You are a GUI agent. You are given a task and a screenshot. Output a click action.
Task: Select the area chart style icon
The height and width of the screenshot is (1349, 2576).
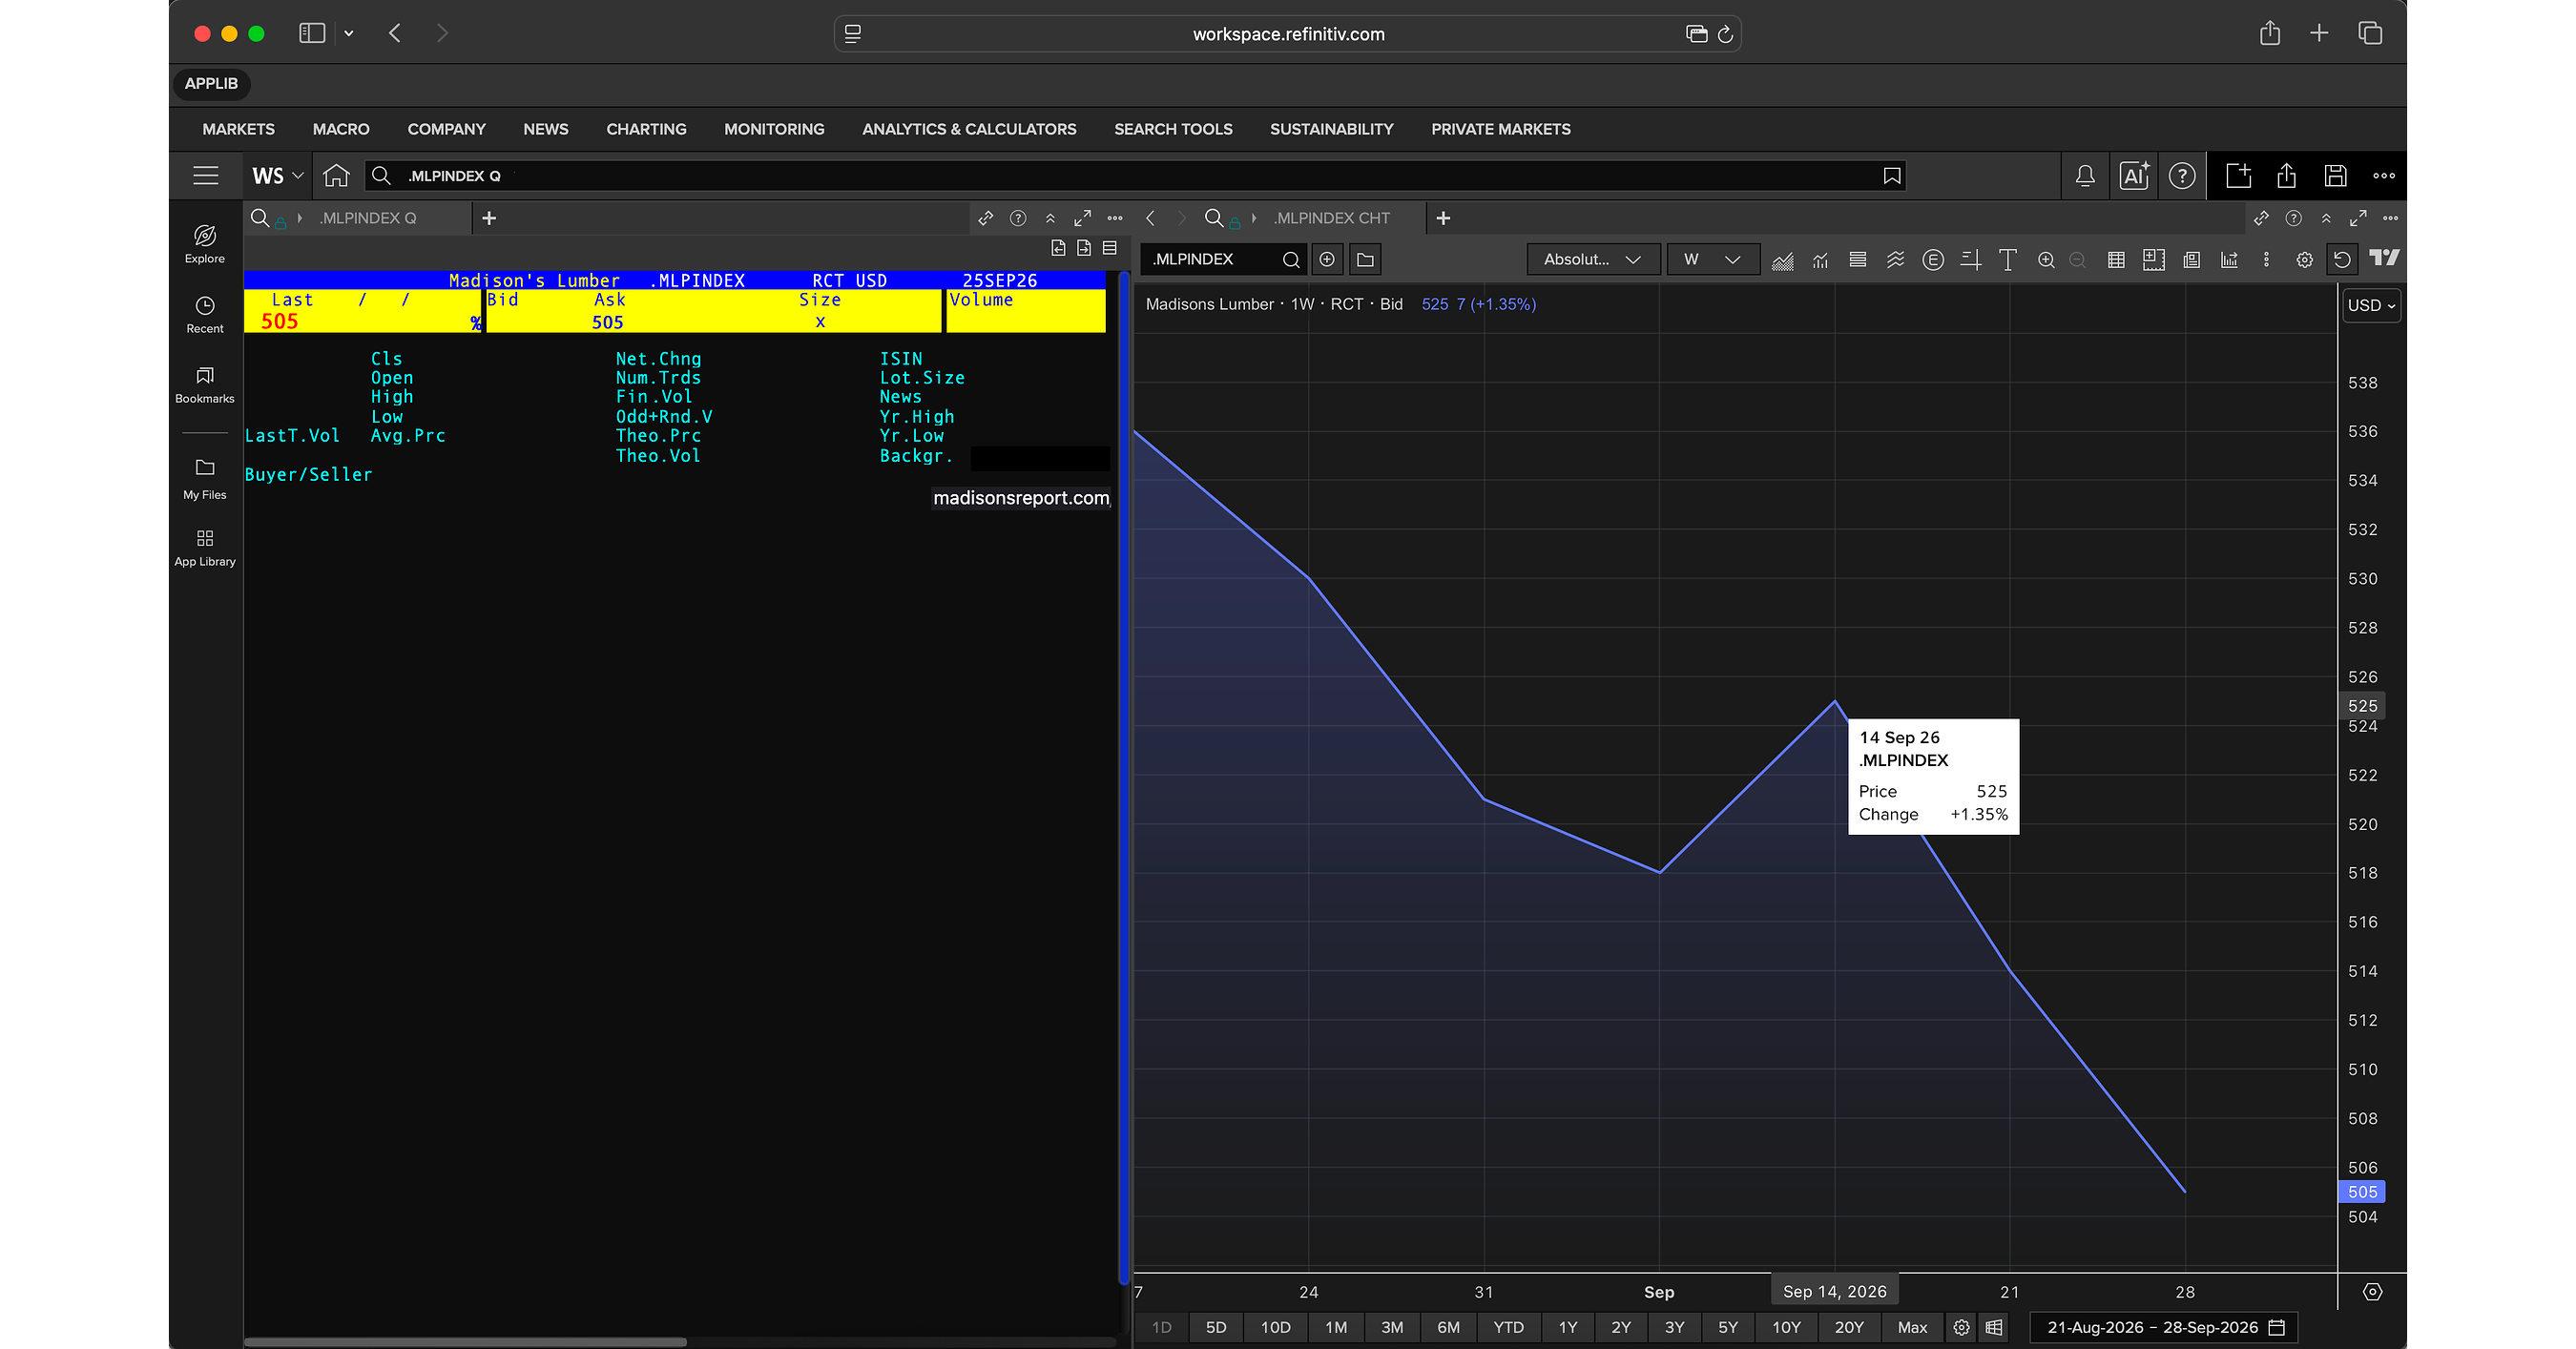pyautogui.click(x=1782, y=260)
